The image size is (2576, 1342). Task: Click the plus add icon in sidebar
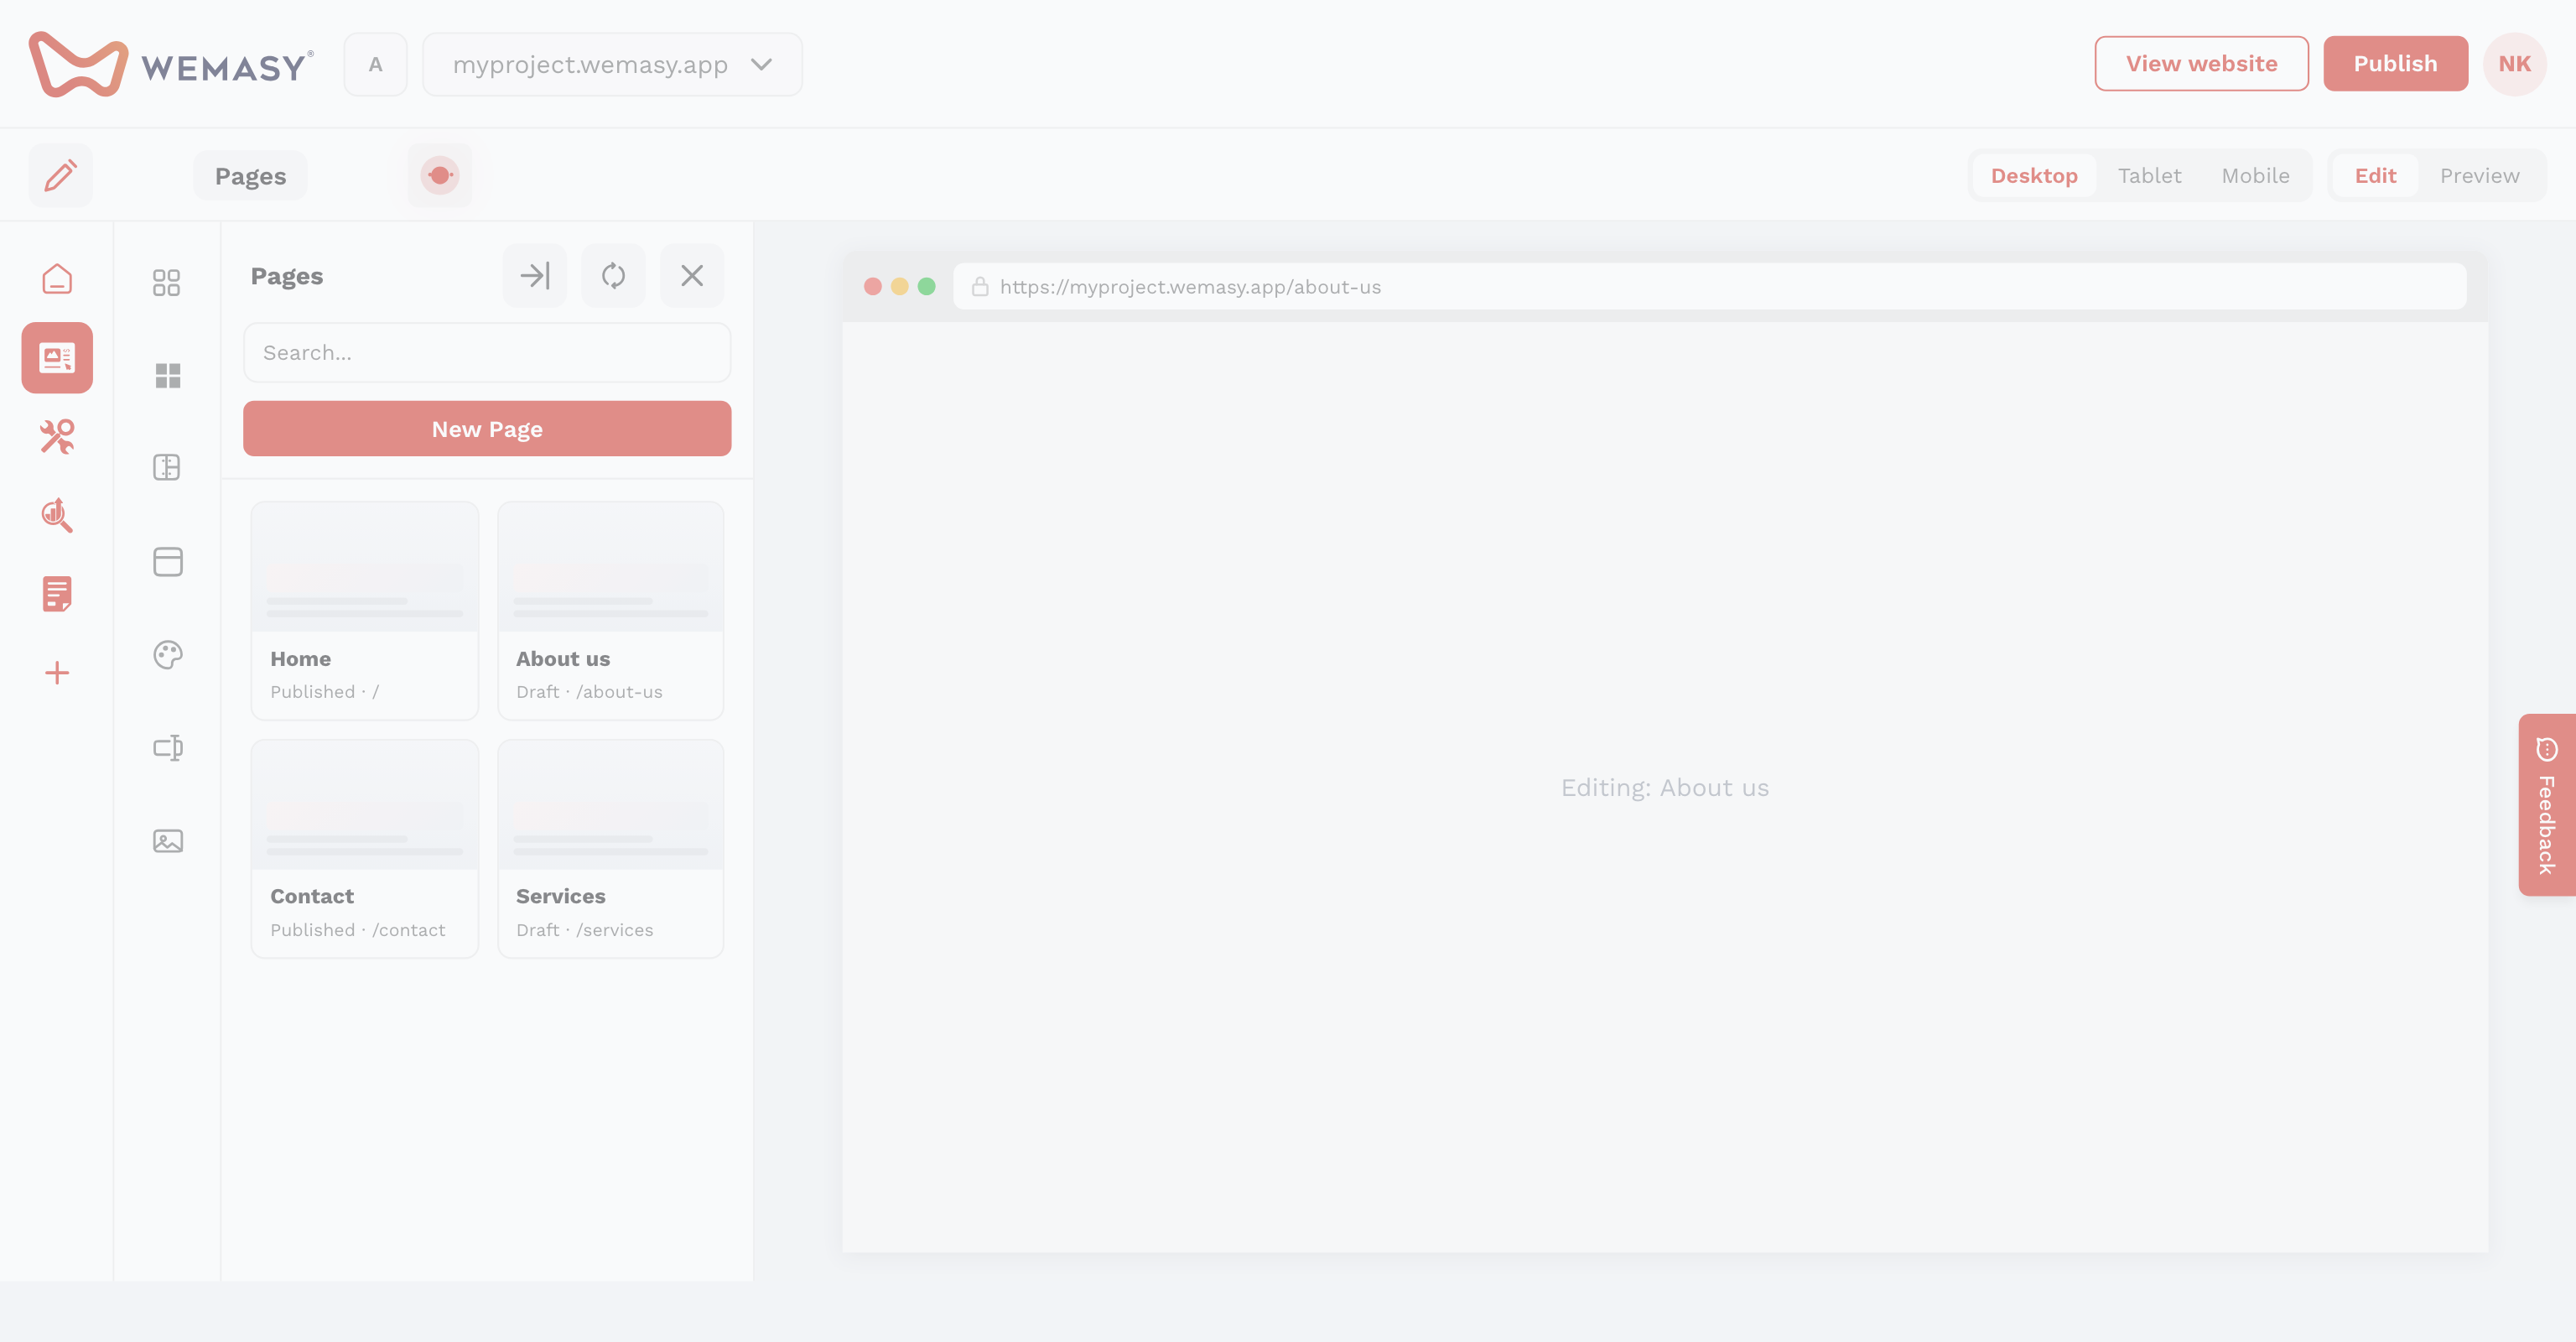[57, 672]
